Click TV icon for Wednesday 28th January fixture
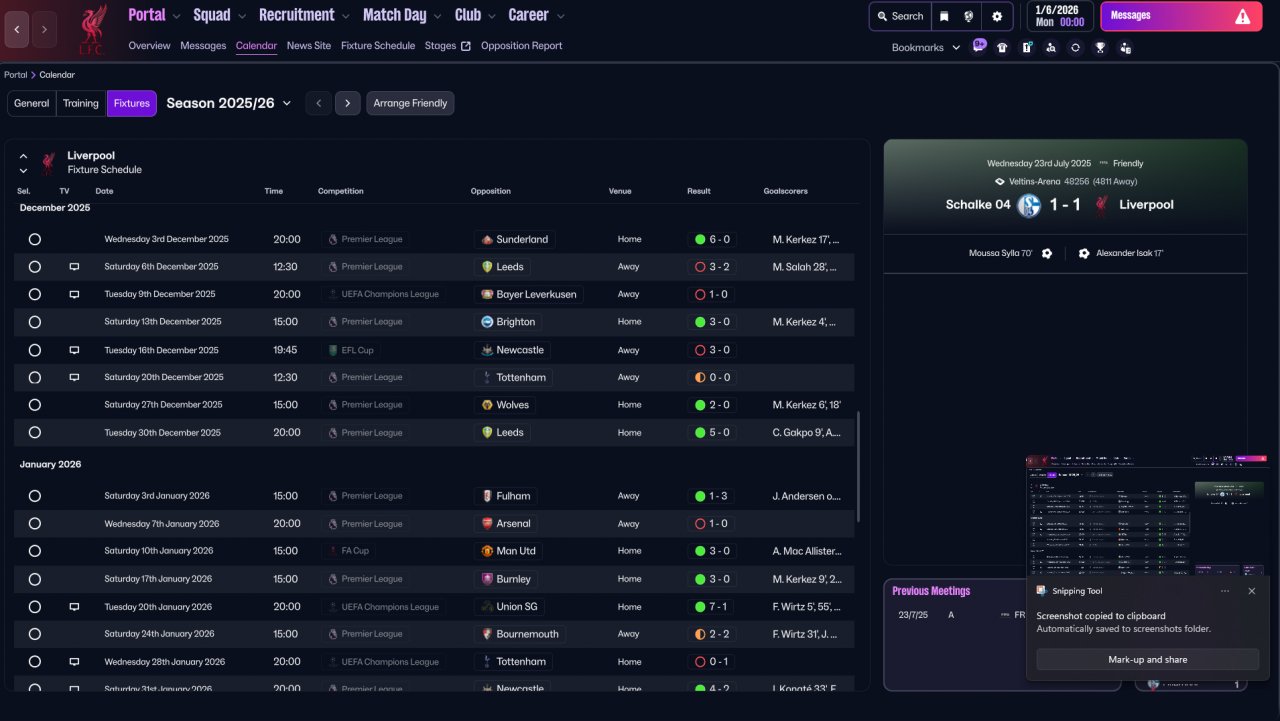The height and width of the screenshot is (721, 1280). pos(74,662)
